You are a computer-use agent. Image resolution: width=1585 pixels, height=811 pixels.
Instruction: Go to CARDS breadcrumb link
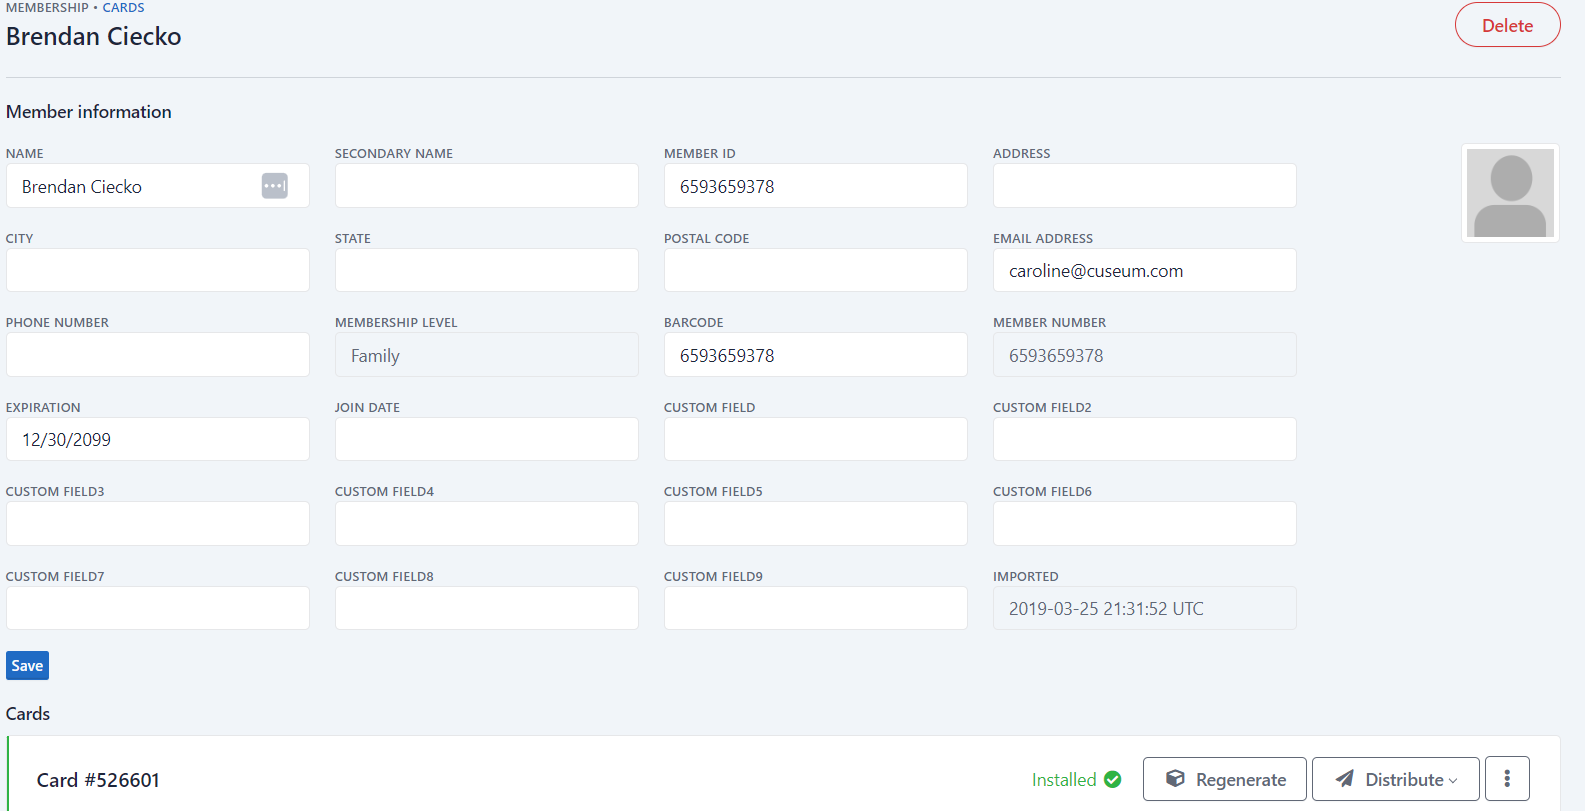123,8
